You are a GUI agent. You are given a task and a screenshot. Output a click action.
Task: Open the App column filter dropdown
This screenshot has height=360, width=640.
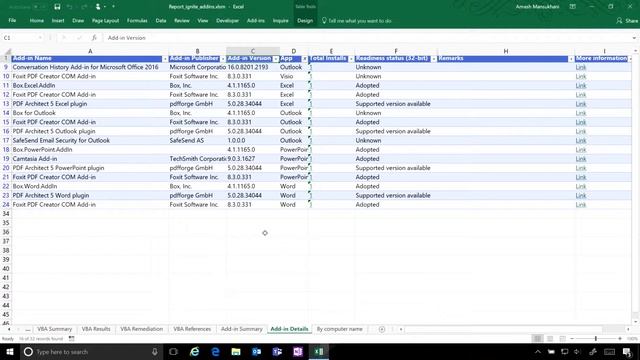coord(304,59)
